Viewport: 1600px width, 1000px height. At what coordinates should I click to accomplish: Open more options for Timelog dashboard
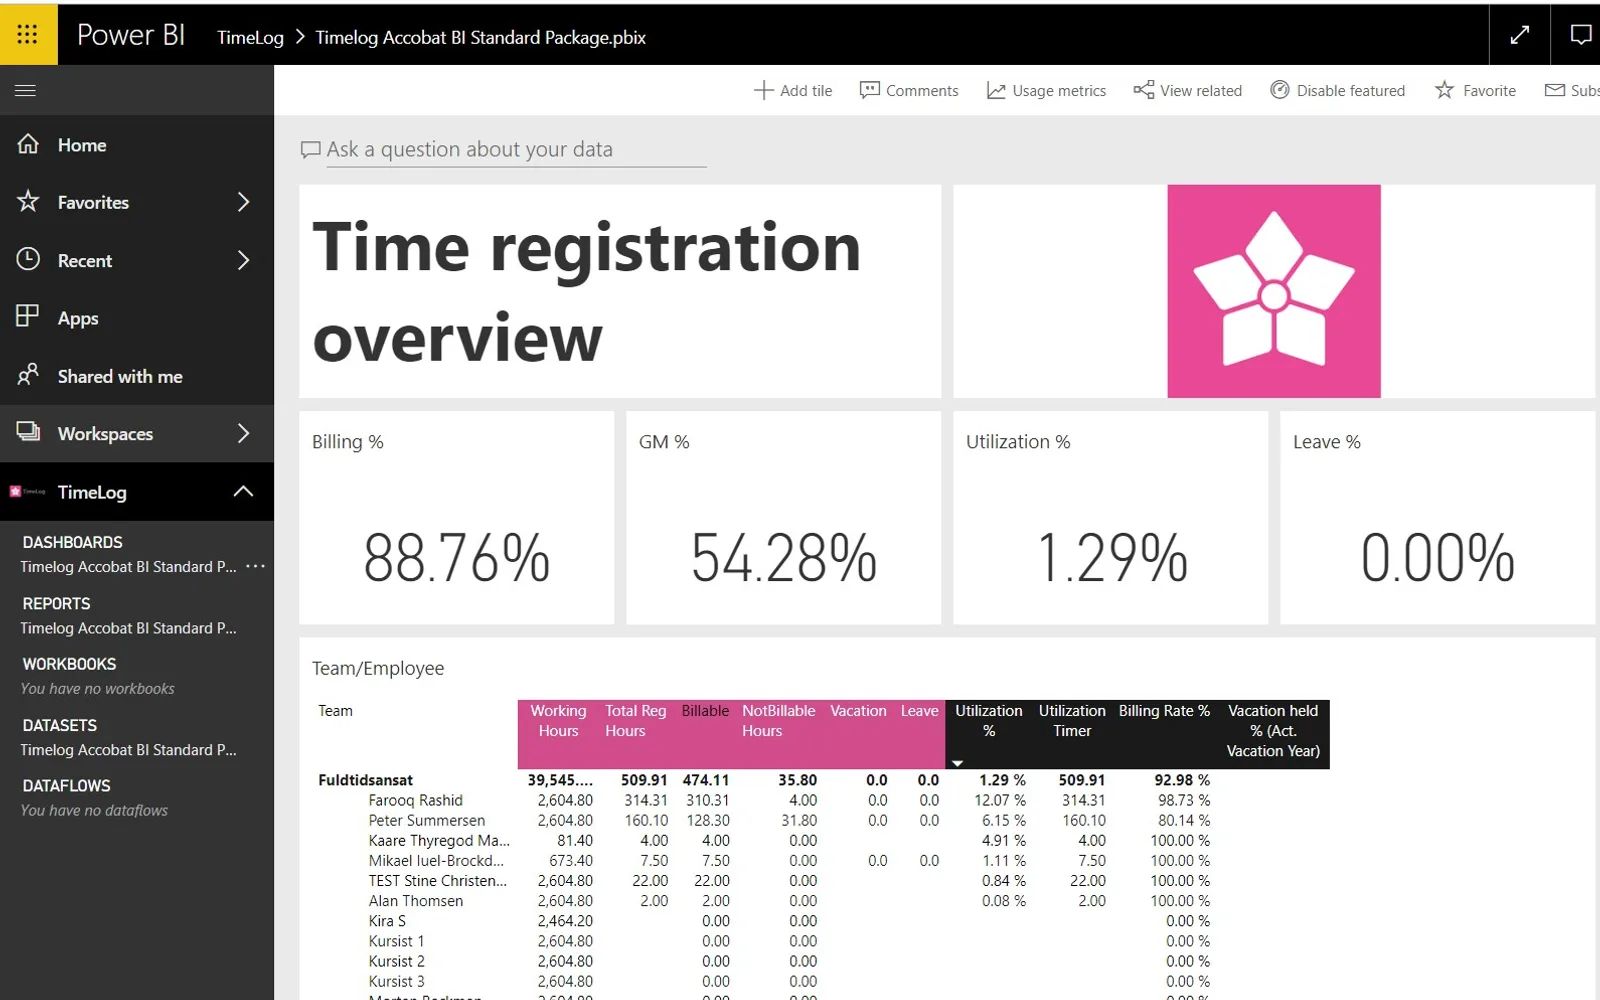256,566
